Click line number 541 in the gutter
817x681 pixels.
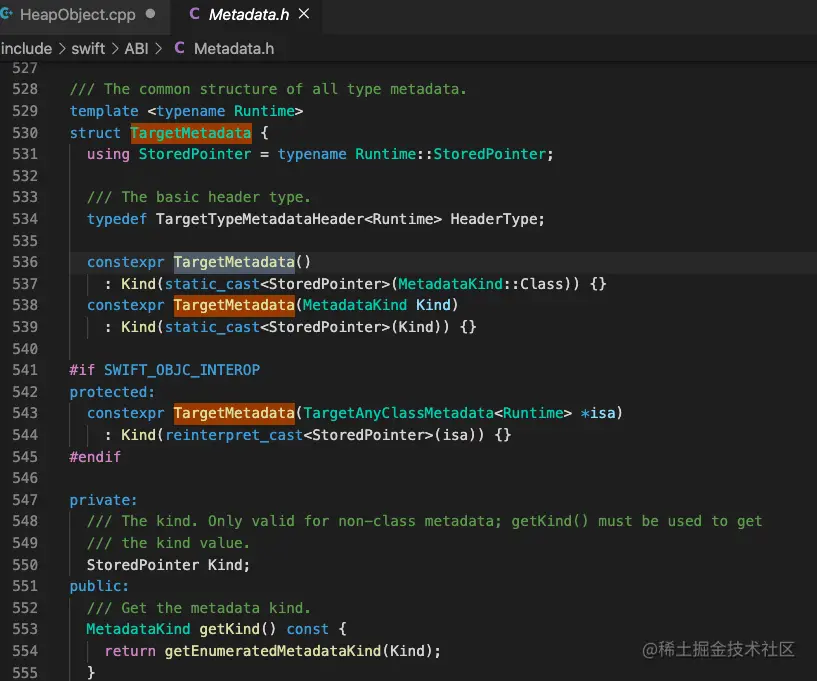(x=25, y=370)
